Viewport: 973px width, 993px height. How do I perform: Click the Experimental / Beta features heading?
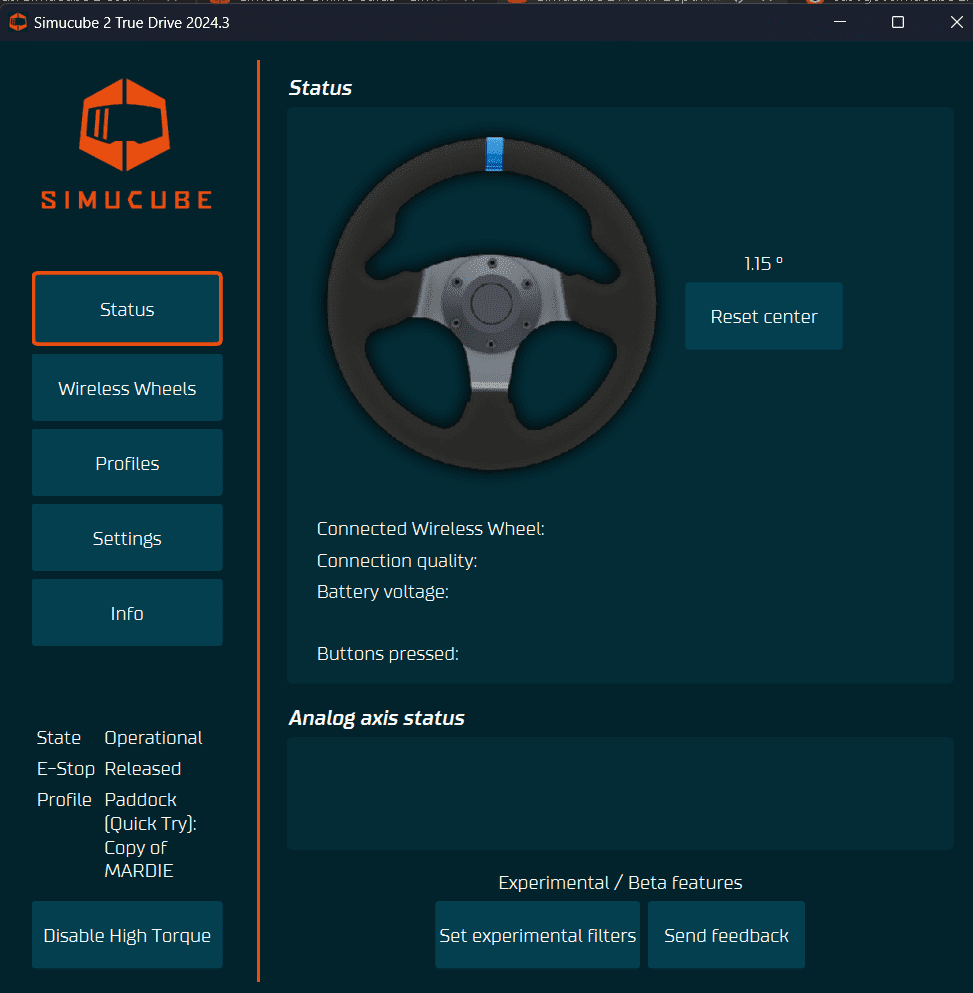point(620,882)
